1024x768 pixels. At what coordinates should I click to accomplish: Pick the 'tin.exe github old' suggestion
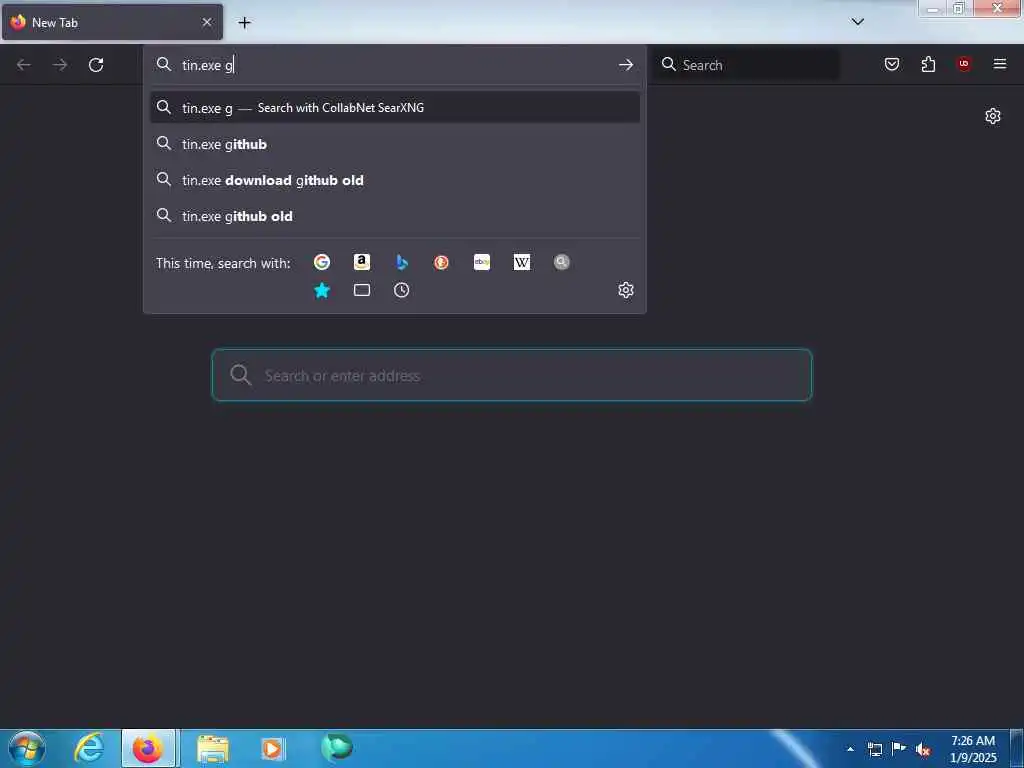[394, 216]
